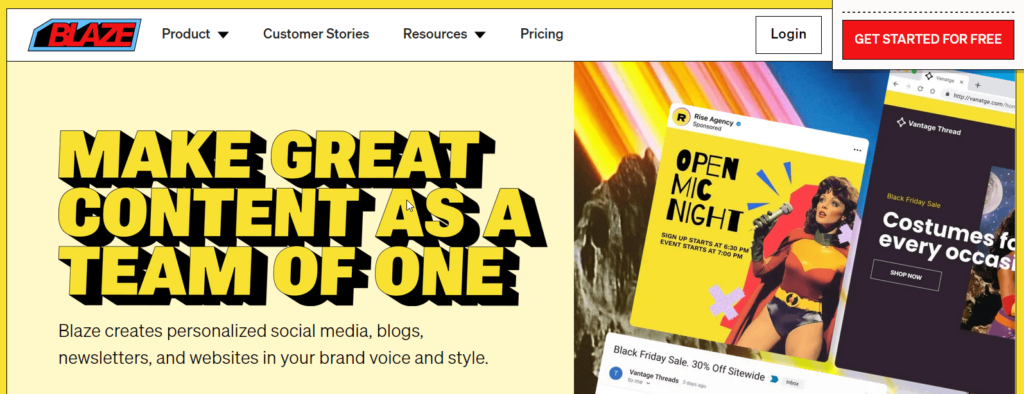
Task: Click the Shop Now button in Vantage Thread mockup
Action: (906, 276)
